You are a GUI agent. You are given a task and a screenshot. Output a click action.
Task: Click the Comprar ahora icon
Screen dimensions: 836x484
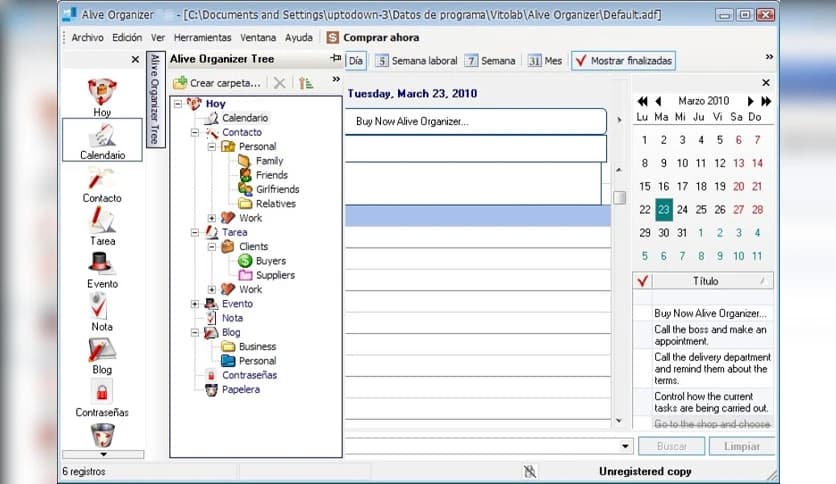pos(333,37)
